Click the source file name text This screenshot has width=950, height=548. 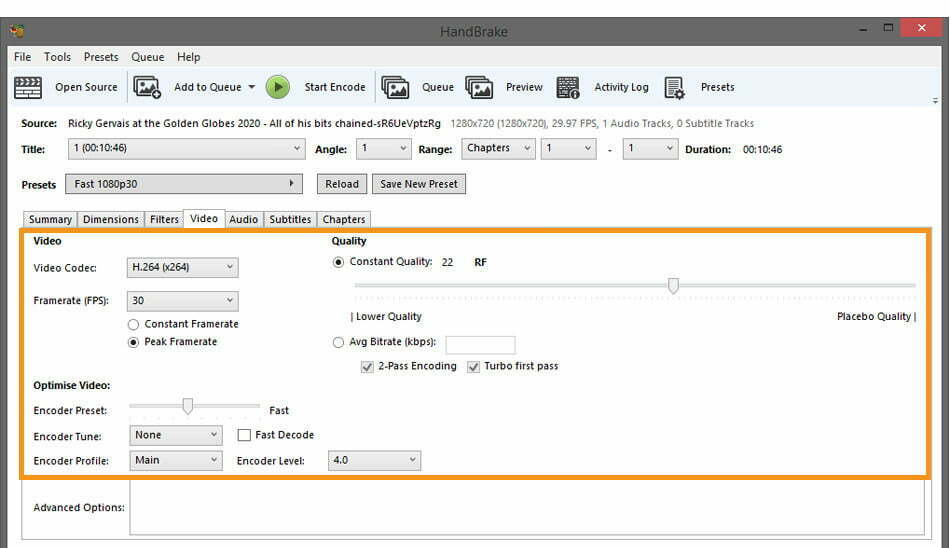tap(254, 124)
